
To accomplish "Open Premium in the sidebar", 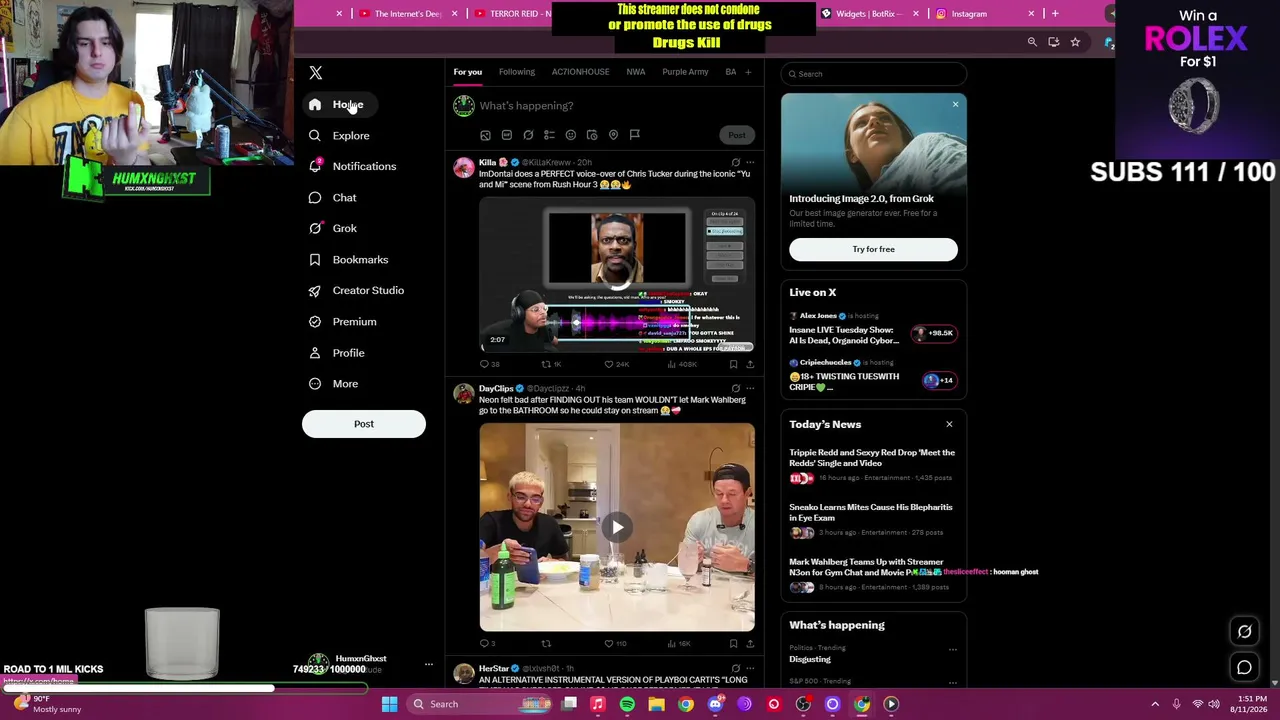I will pyautogui.click(x=342, y=322).
